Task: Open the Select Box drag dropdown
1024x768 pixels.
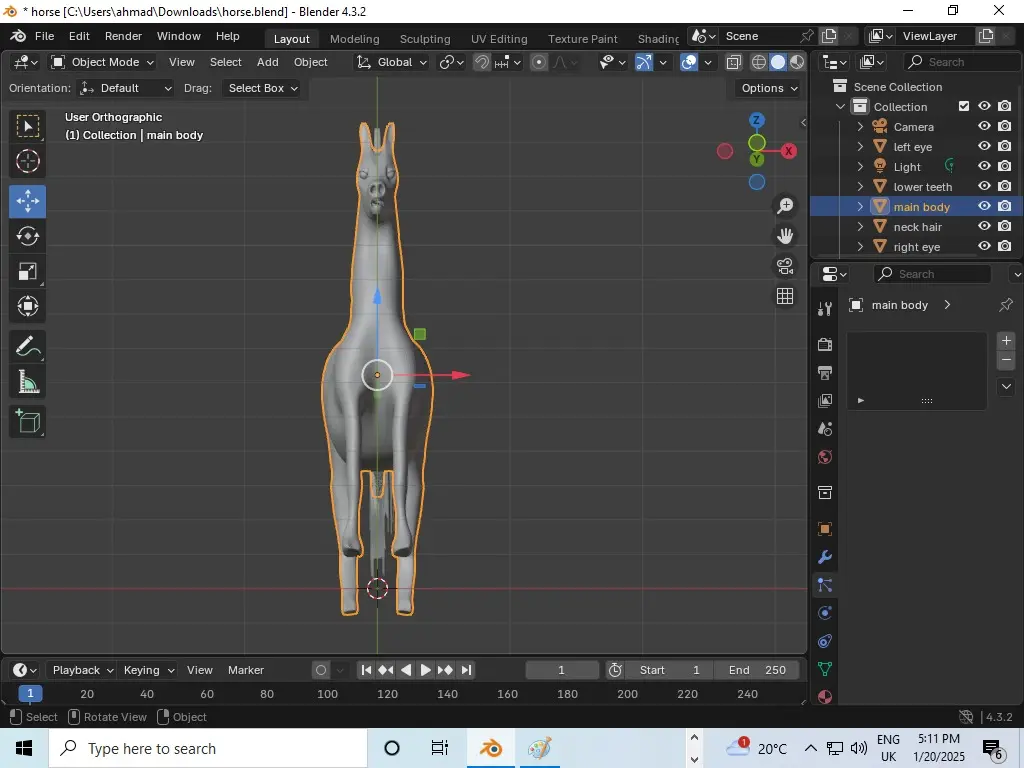Action: tap(263, 88)
